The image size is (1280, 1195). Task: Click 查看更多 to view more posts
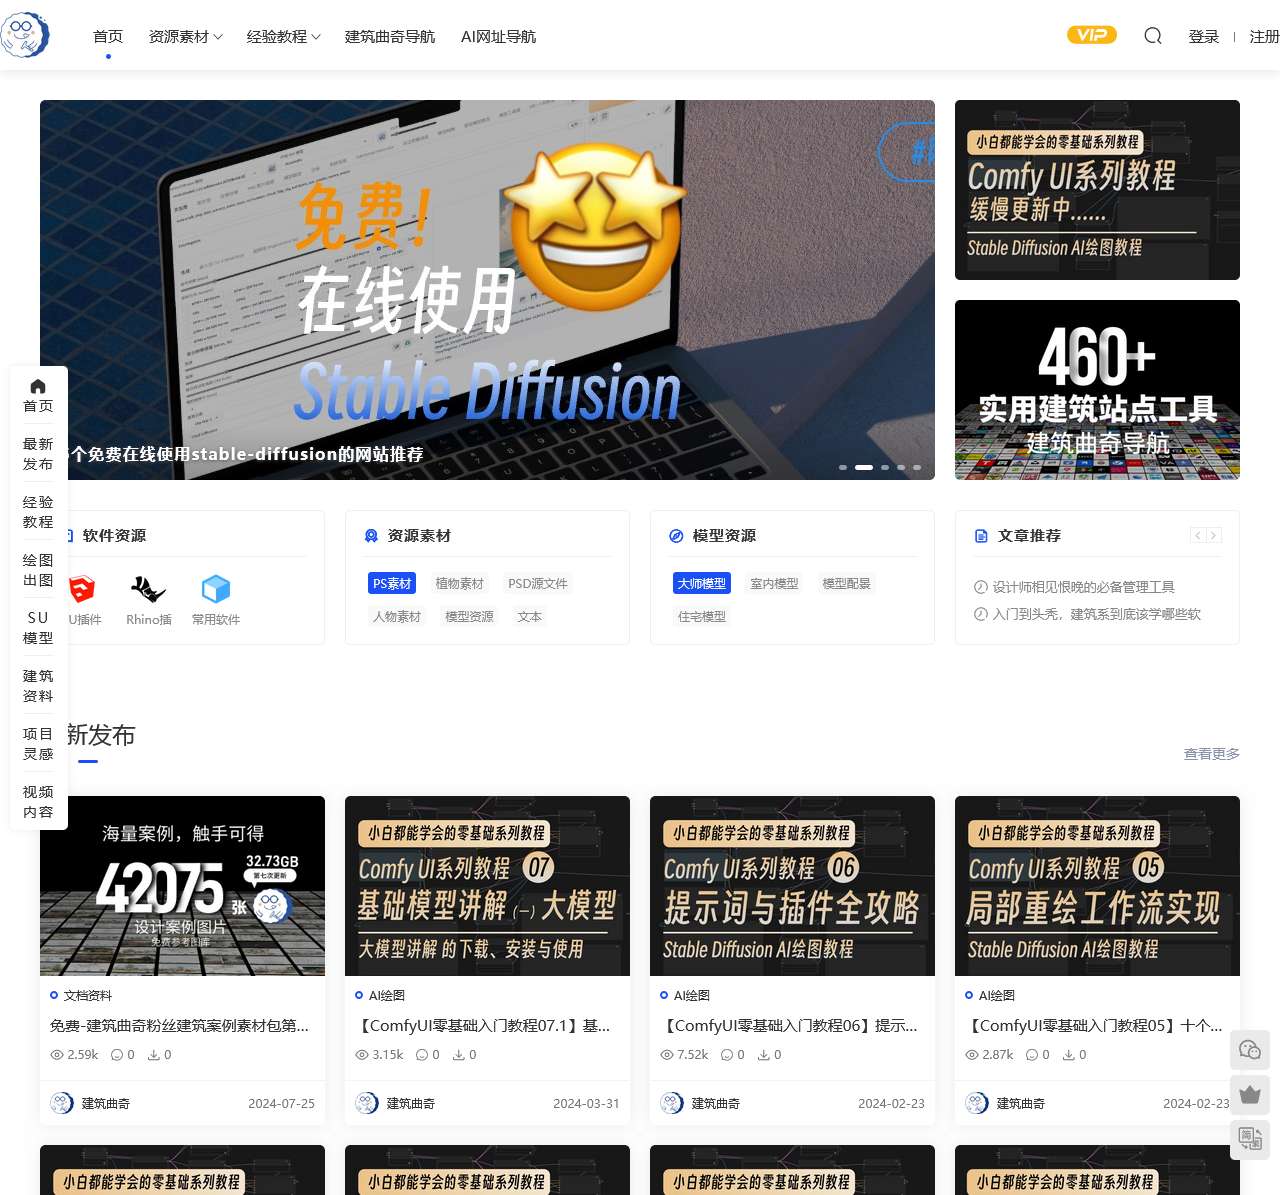point(1211,754)
